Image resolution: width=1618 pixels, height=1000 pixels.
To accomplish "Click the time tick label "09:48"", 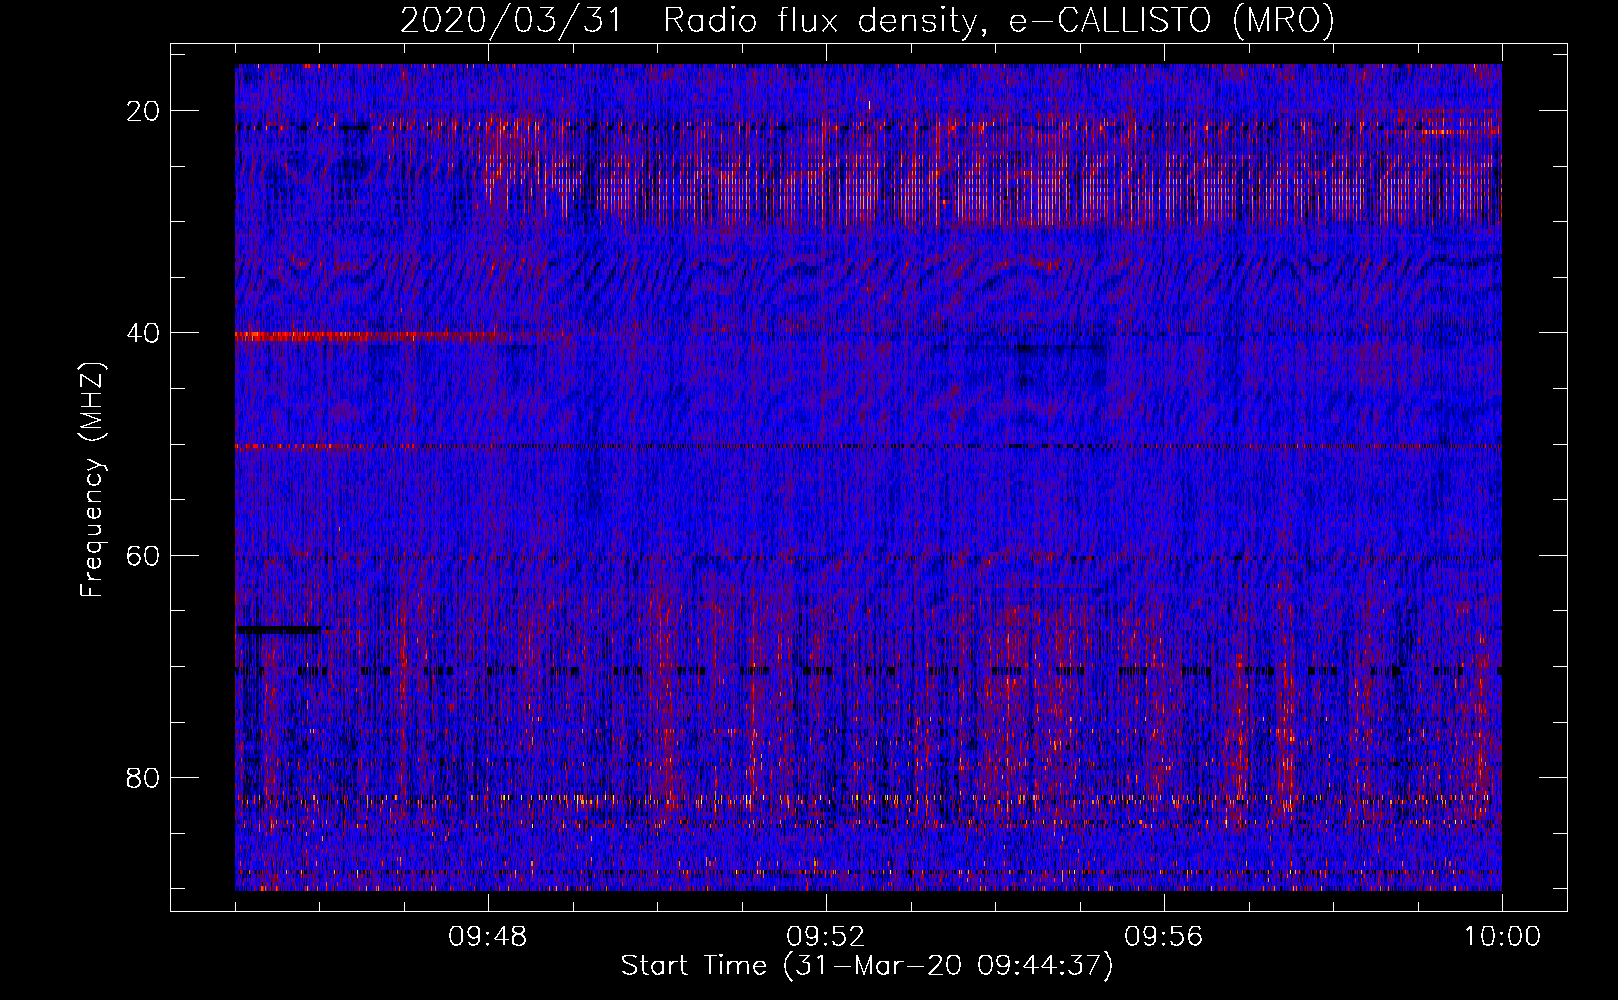I will 489,937.
